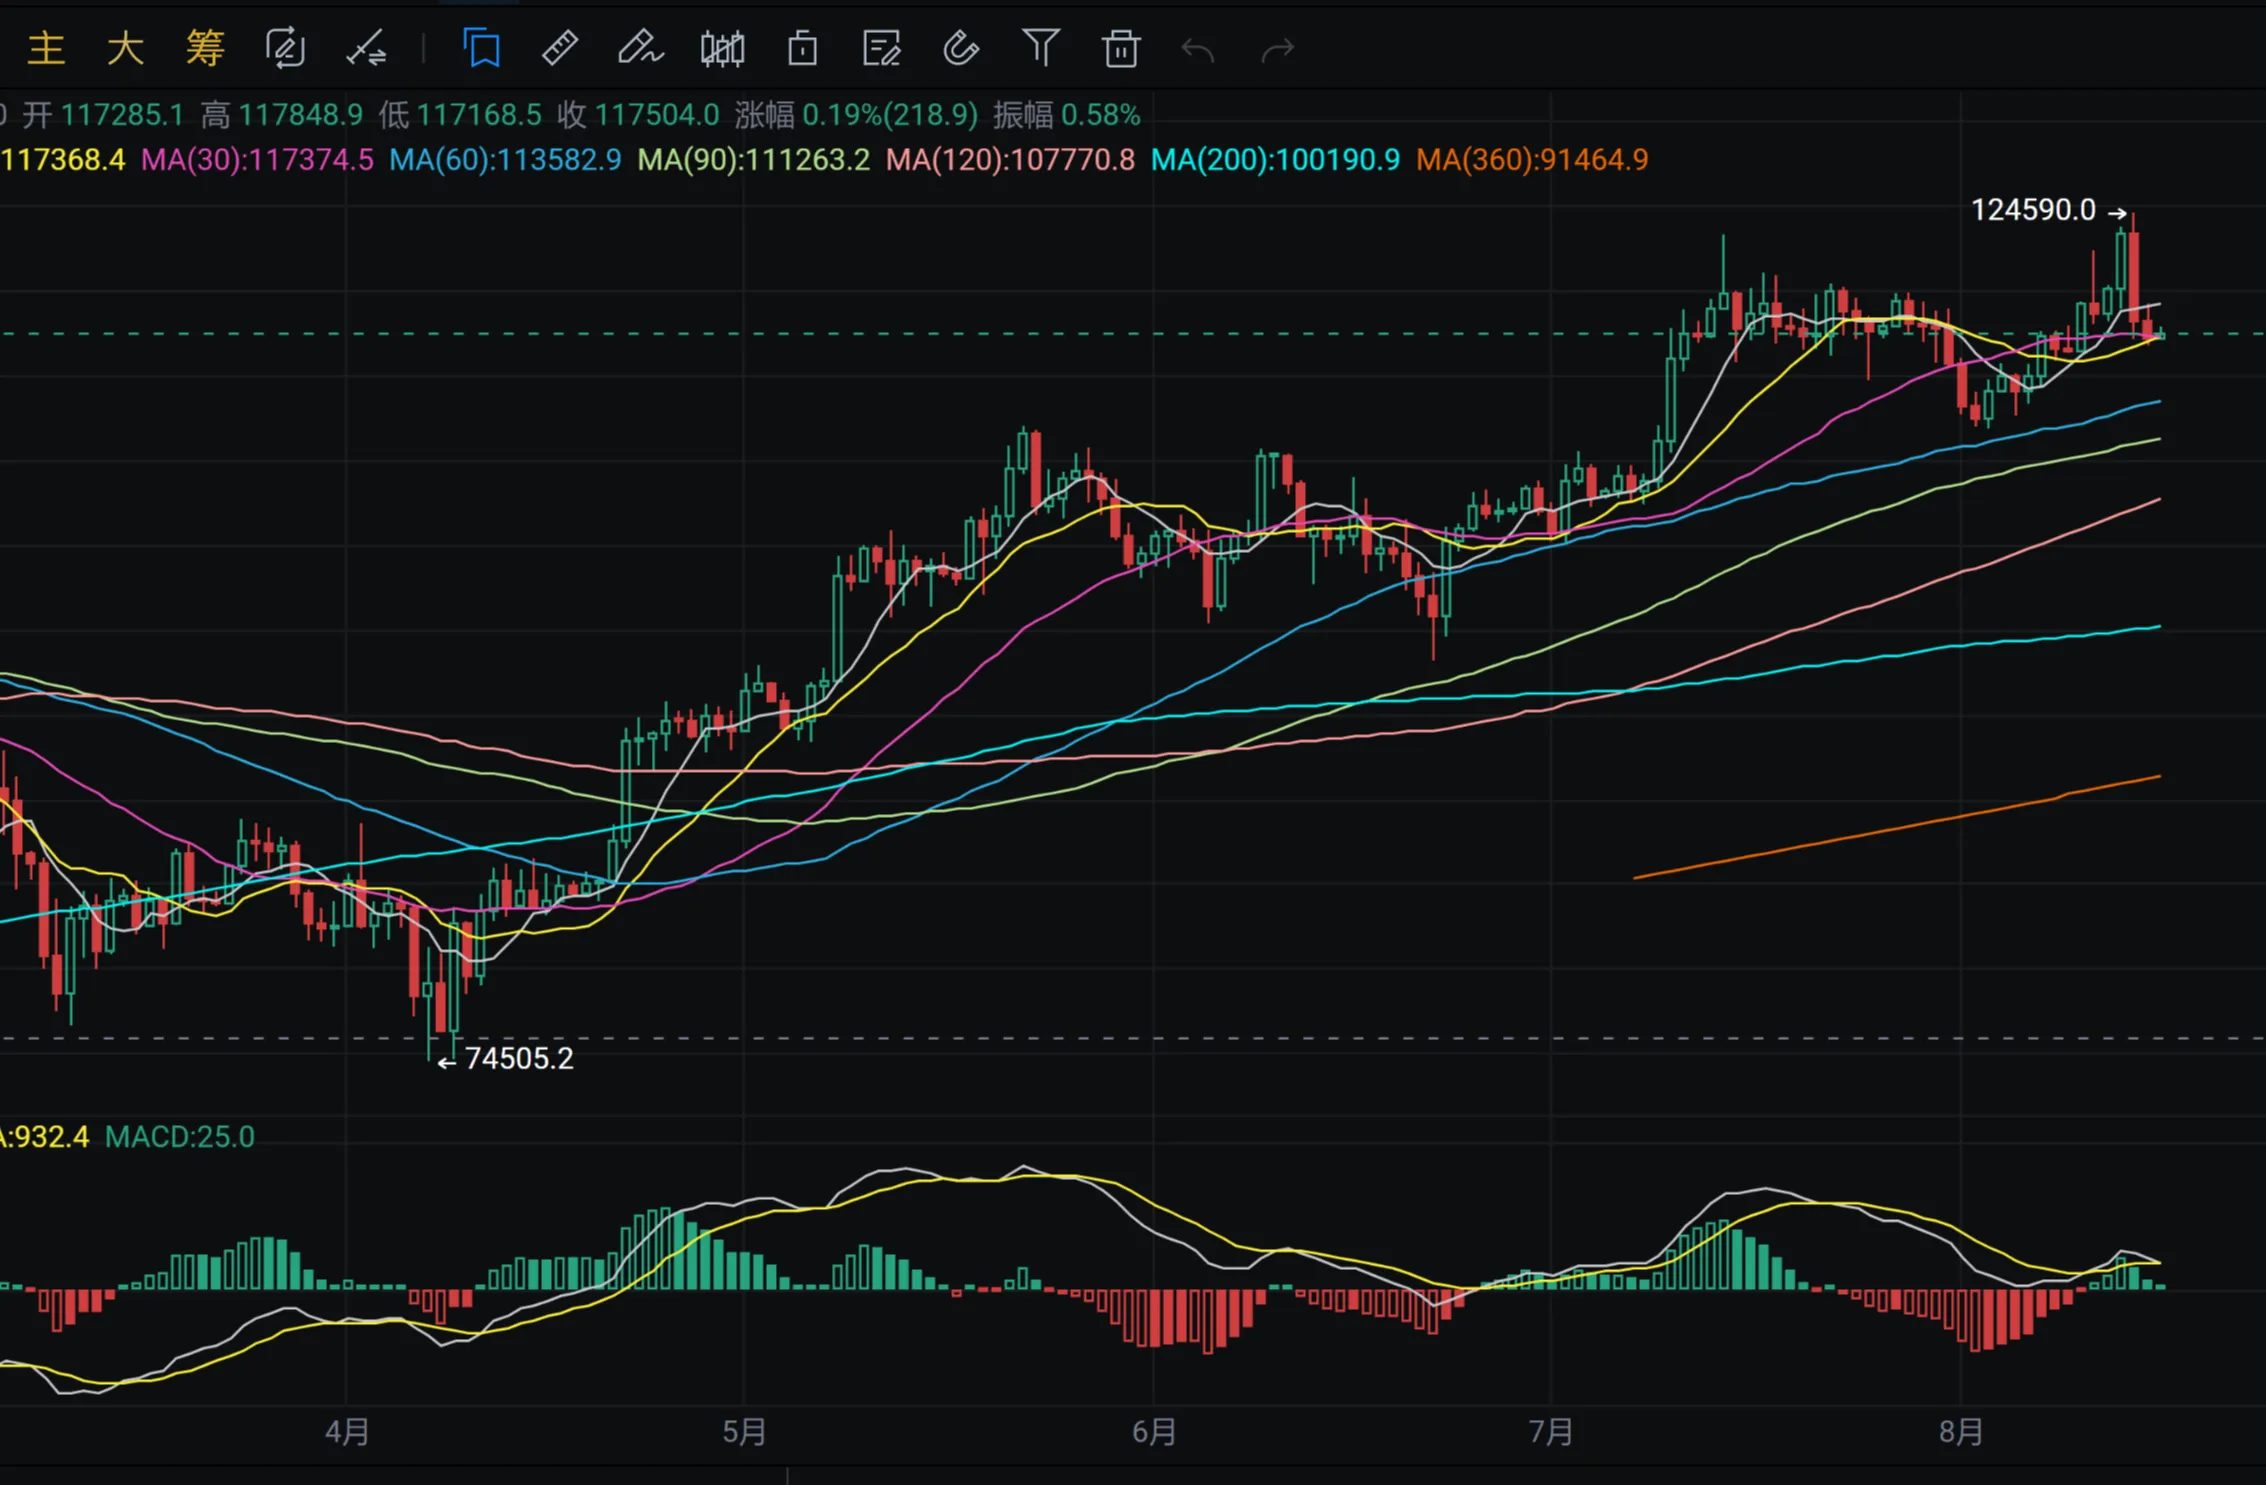The width and height of the screenshot is (2266, 1510).
Task: Open the note edit icon
Action: 881,48
